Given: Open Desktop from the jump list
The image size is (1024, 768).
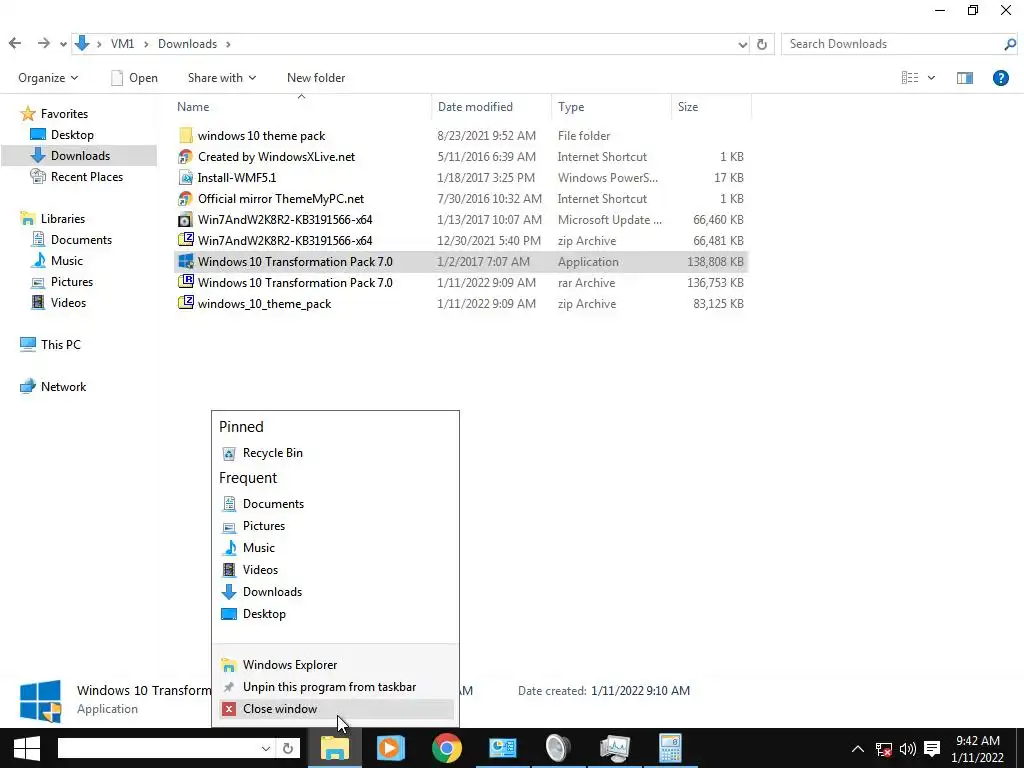Looking at the screenshot, I should 336,614.
